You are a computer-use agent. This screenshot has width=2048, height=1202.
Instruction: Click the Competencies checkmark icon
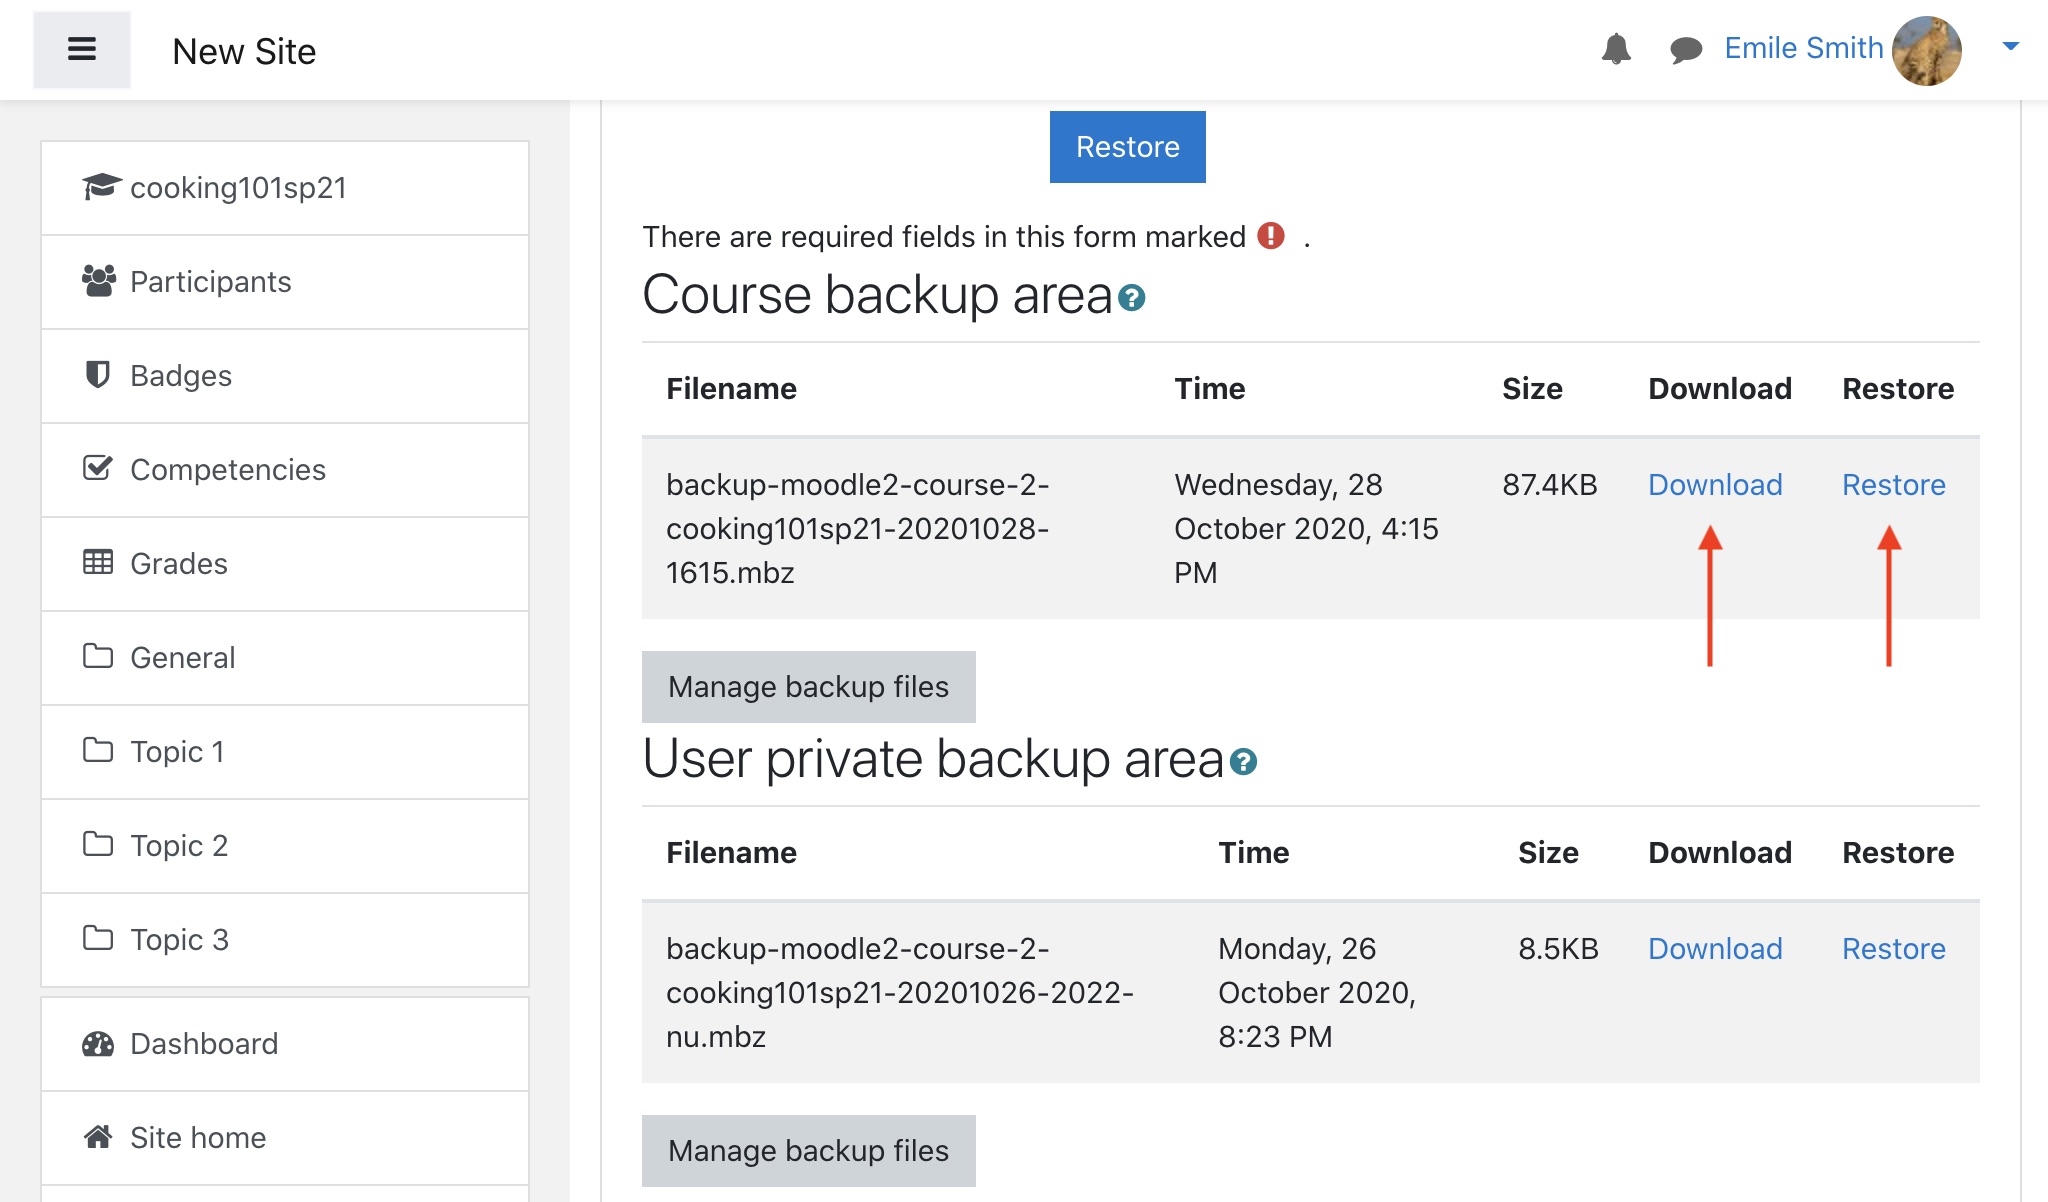(97, 468)
